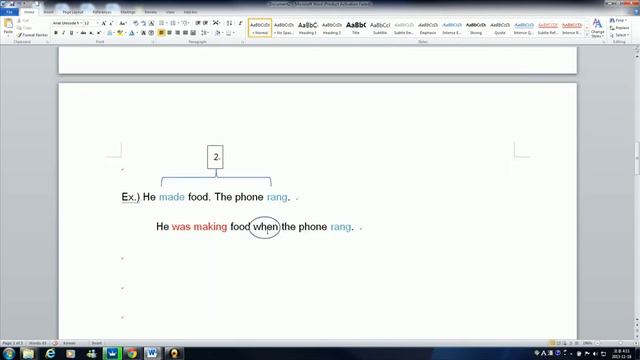Click the Word icon in the taskbar
Viewport: 640px width, 360px height.
pyautogui.click(x=152, y=353)
